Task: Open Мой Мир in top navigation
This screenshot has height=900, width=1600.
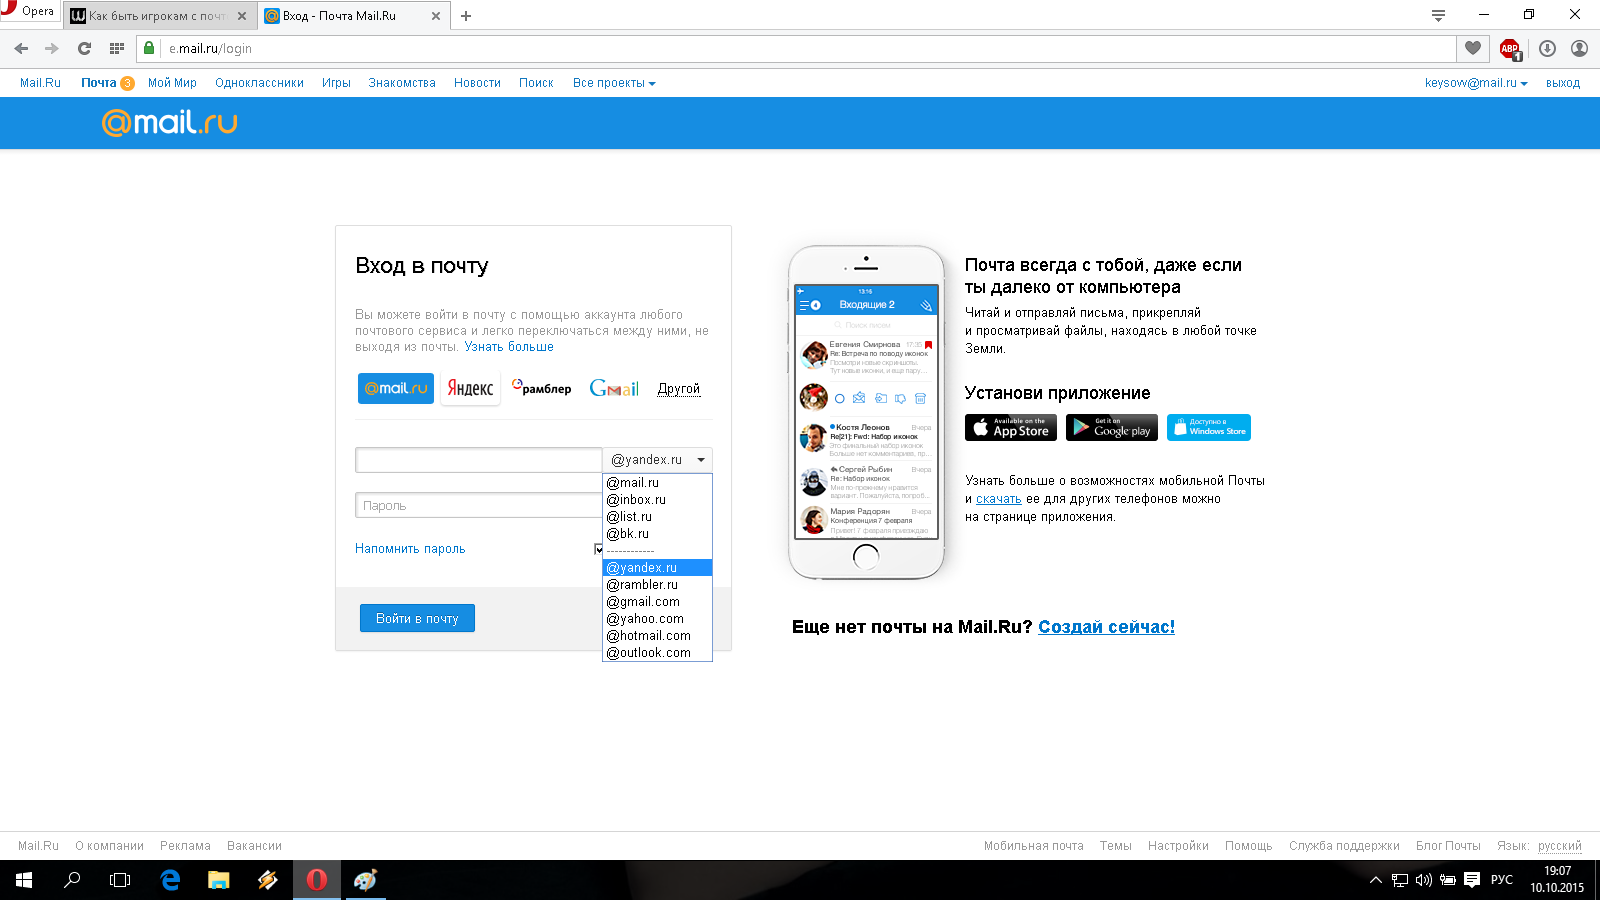Action: tap(172, 83)
